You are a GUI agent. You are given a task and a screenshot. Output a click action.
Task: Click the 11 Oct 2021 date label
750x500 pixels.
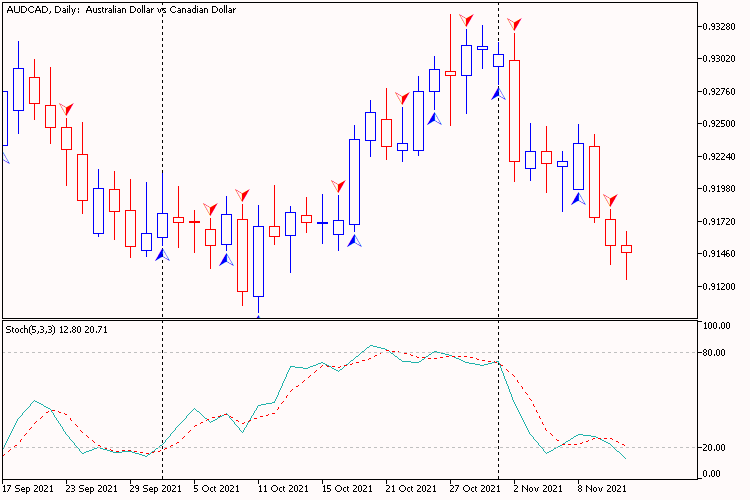(283, 489)
